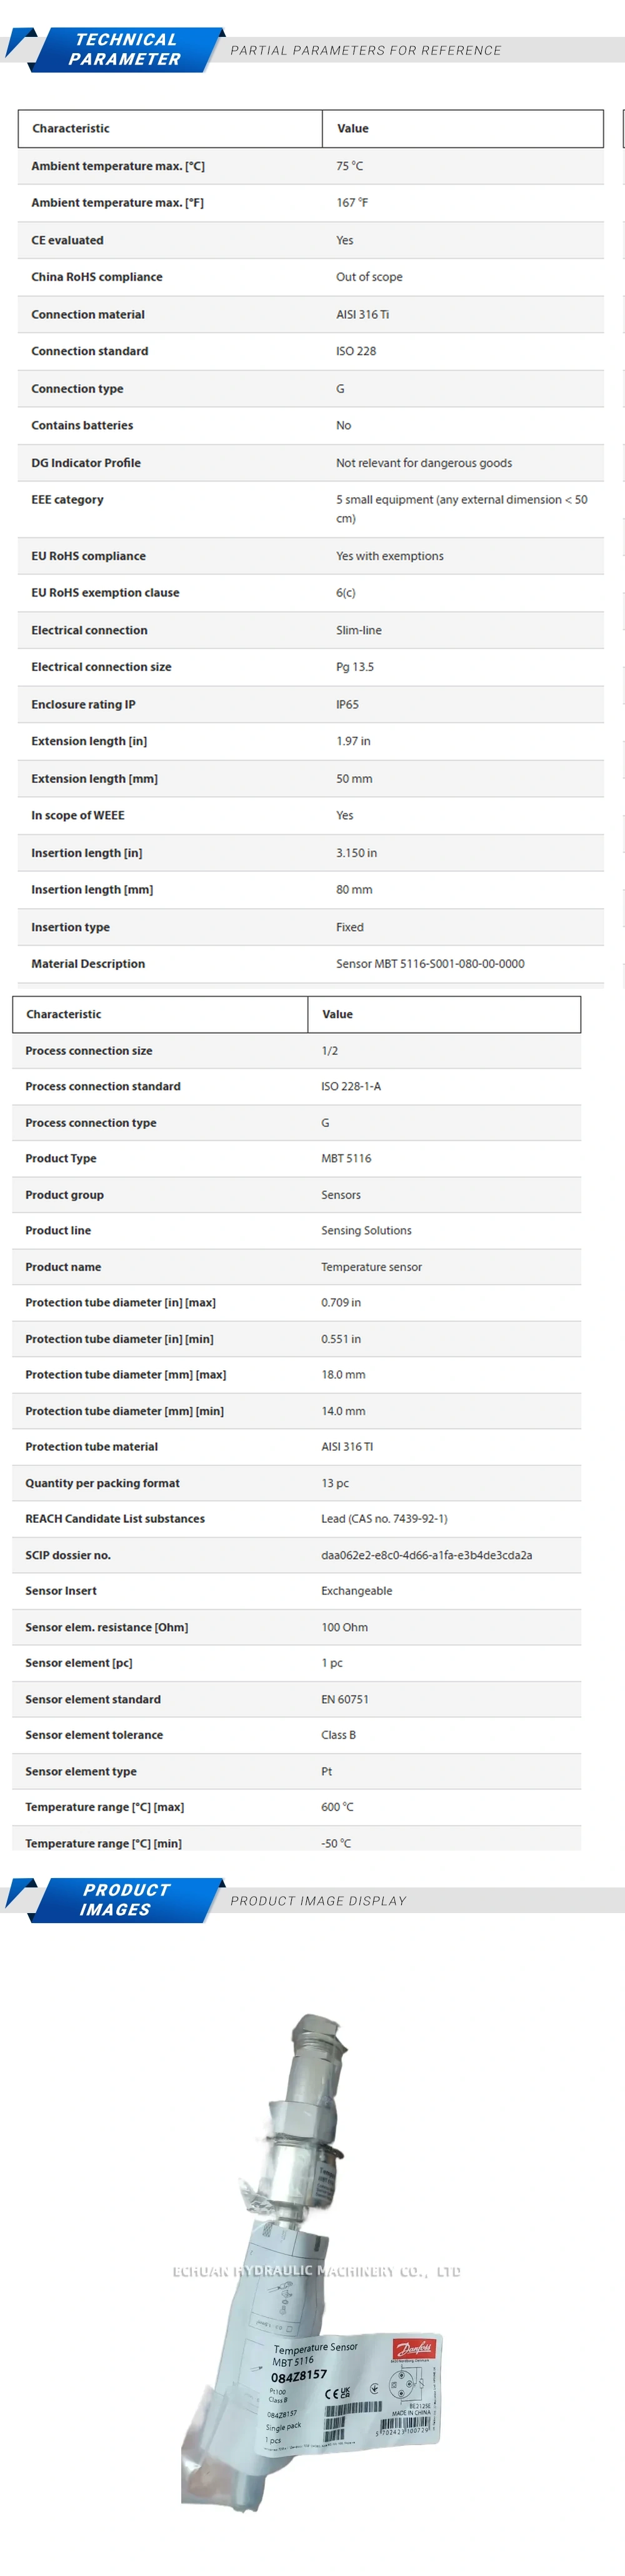Click the Echuan Hydraulic Machinery watermark
Viewport: 625px width, 2576px height.
[316, 2272]
